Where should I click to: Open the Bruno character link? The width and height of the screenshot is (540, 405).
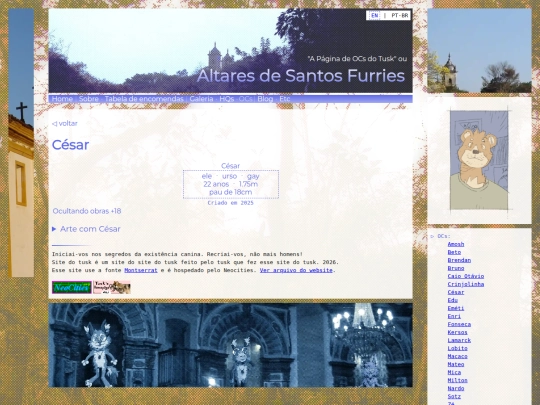[456, 268]
